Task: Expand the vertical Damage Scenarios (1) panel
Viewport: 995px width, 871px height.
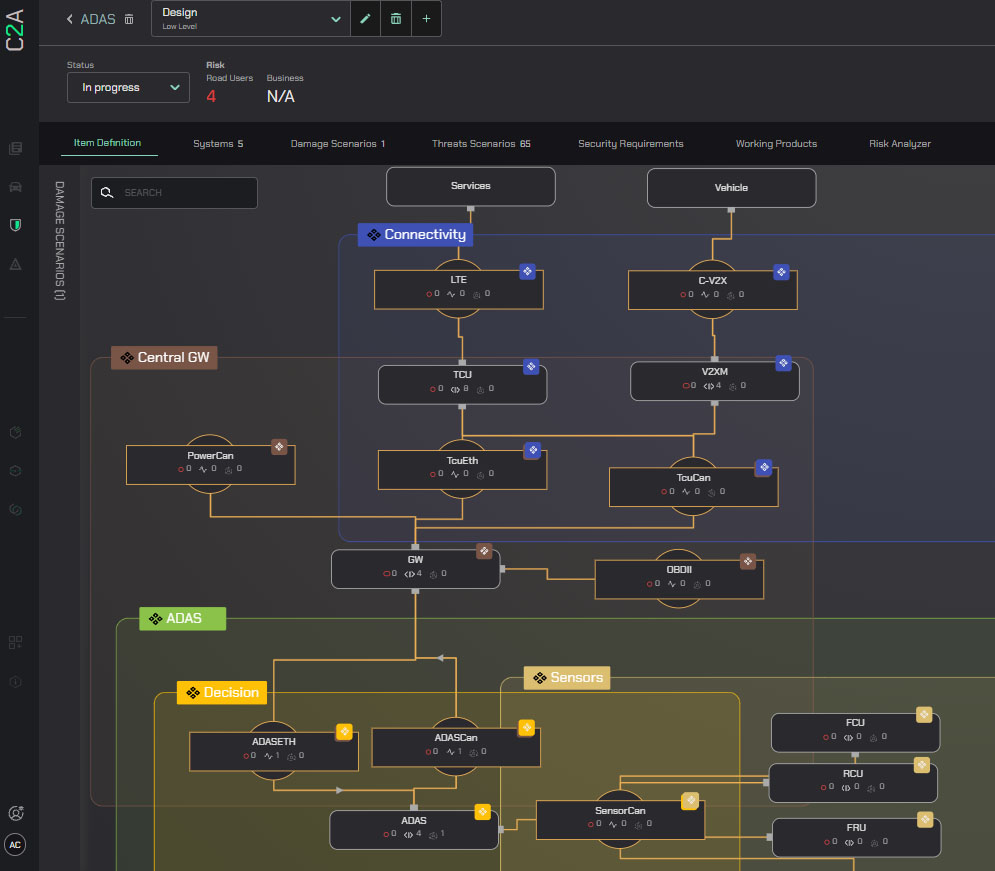Action: click(x=60, y=240)
